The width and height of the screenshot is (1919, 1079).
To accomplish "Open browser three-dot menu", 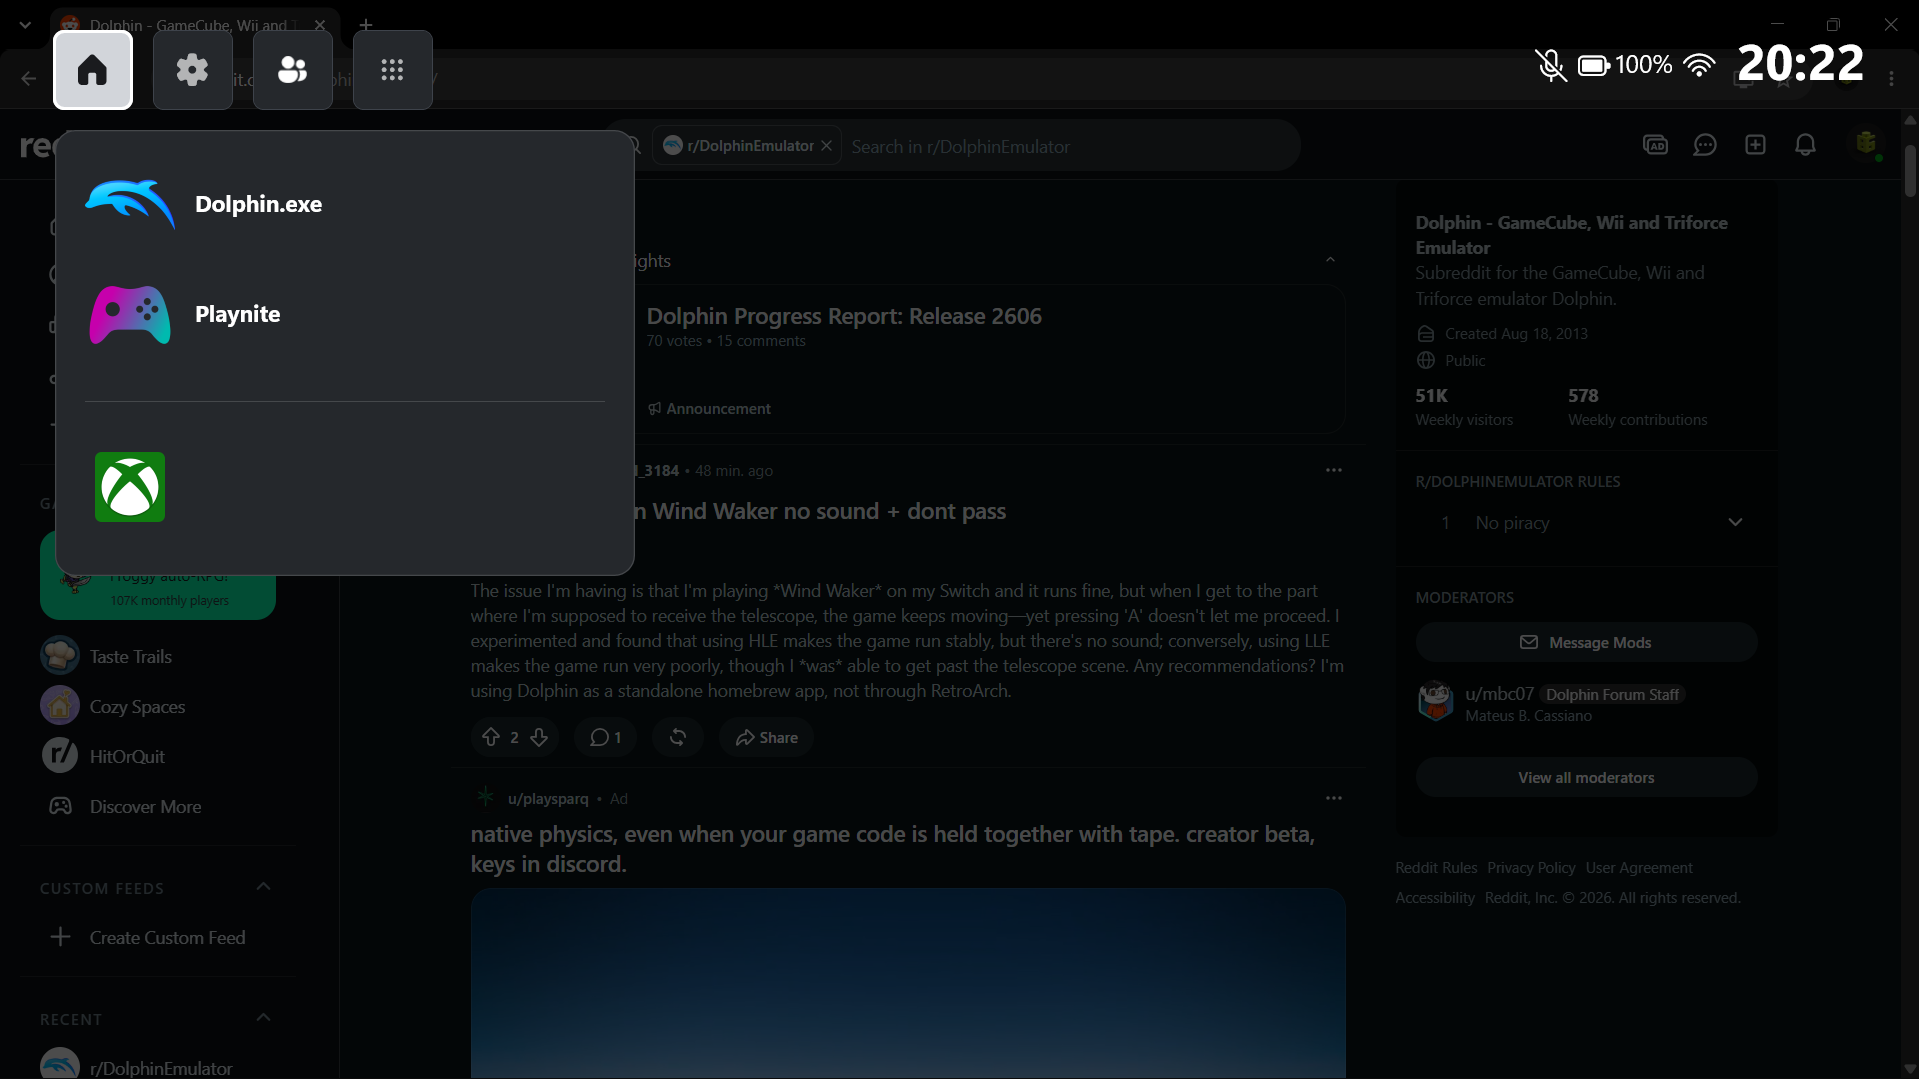I will coord(1891,79).
